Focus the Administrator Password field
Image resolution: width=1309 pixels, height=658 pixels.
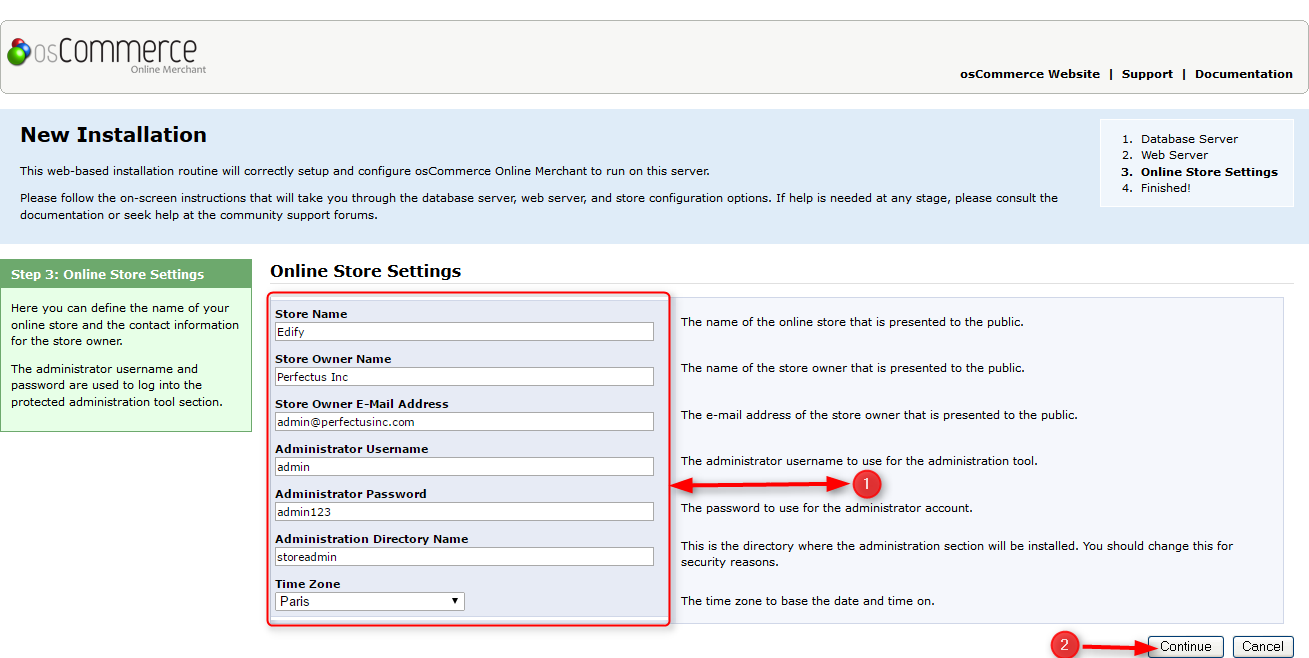464,511
